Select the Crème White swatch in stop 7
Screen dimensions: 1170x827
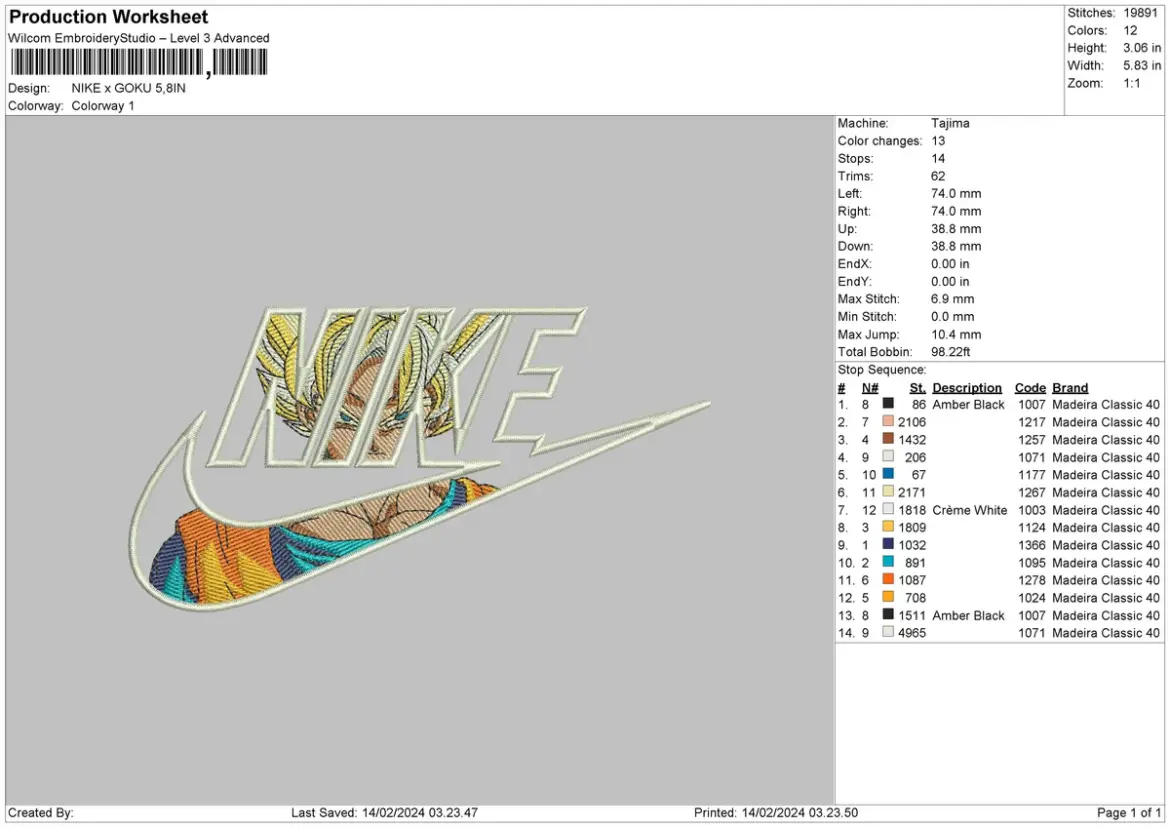pos(888,509)
